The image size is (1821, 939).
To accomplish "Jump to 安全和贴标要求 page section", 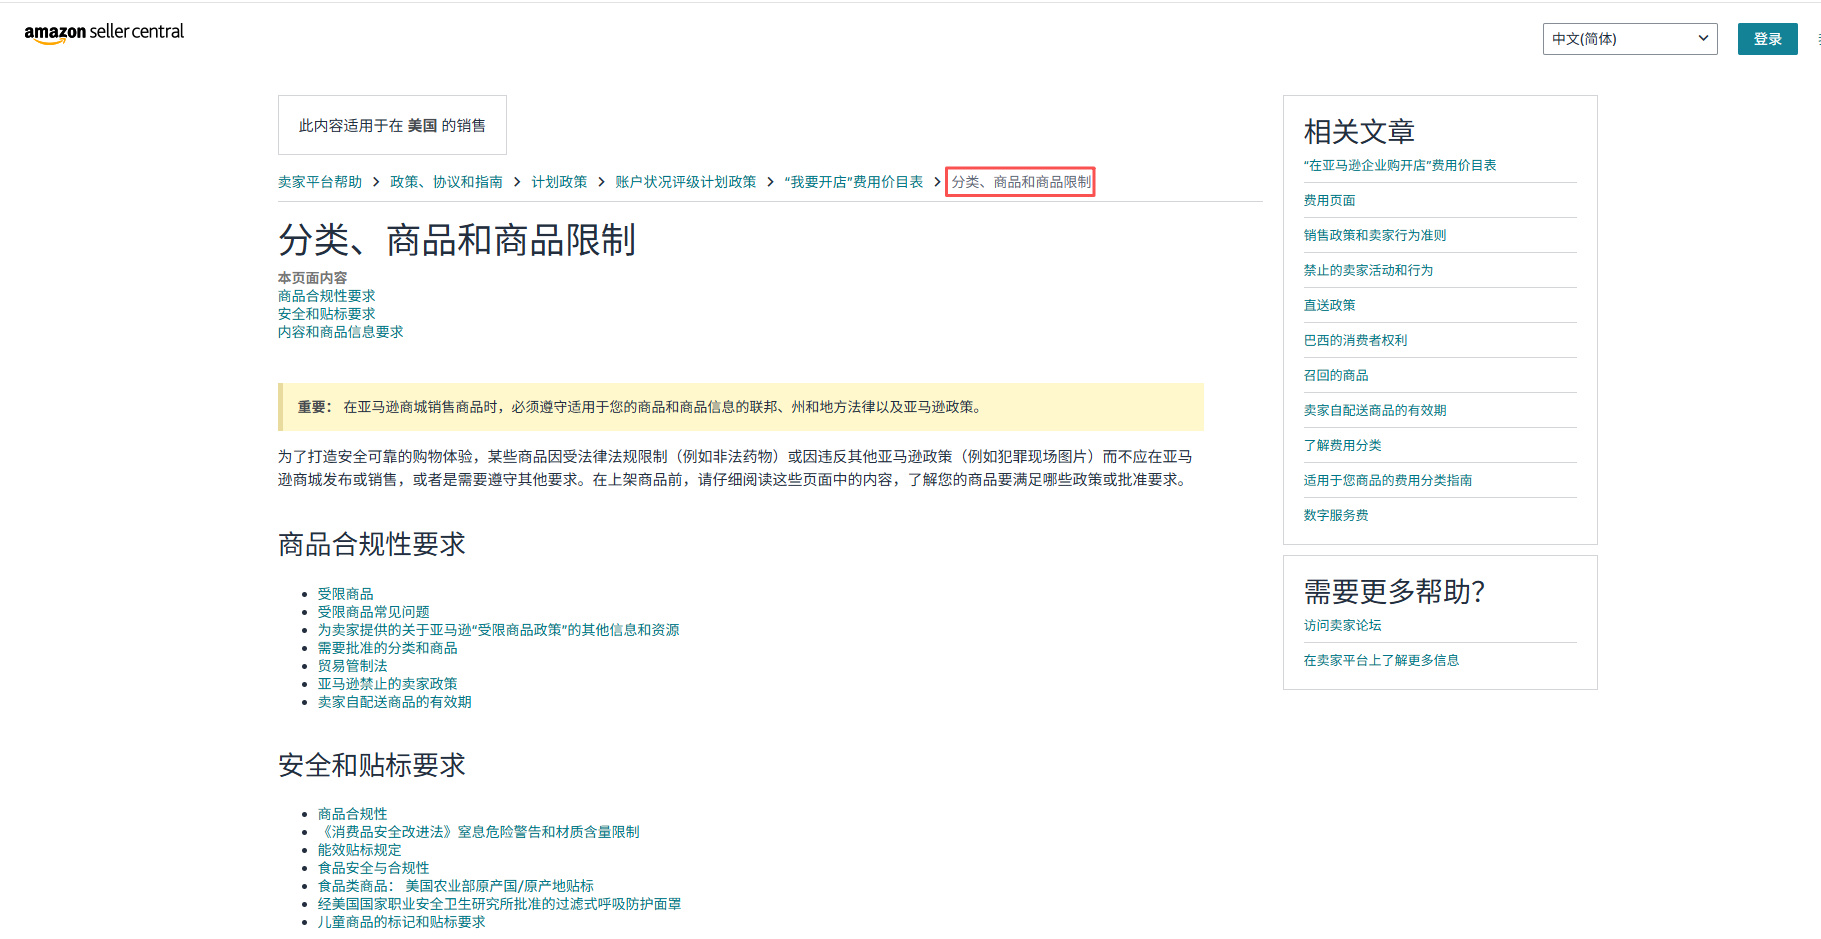I will tap(326, 313).
